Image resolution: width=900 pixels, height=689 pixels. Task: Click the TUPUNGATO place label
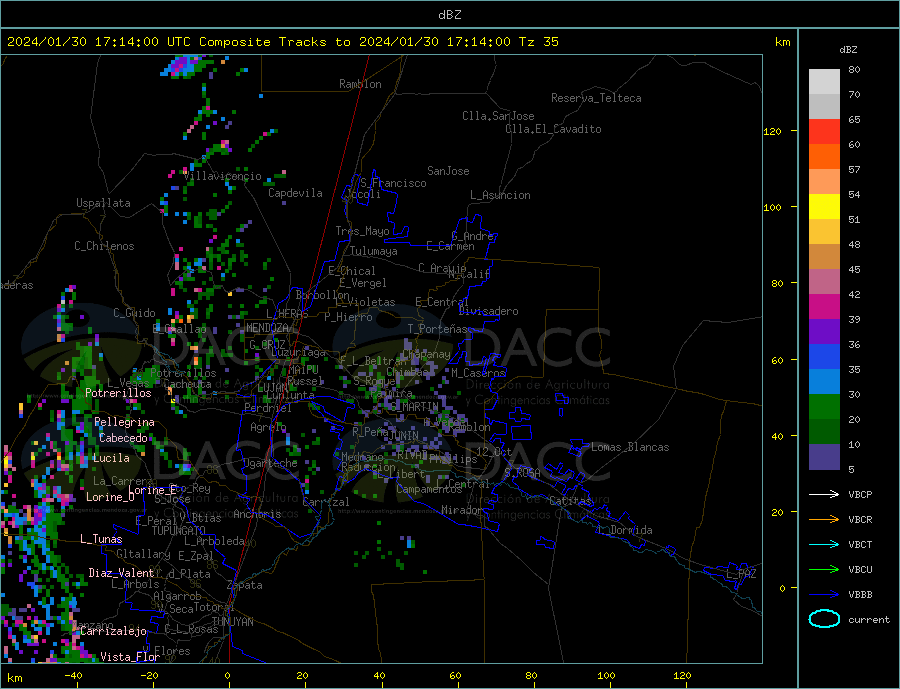tap(179, 531)
